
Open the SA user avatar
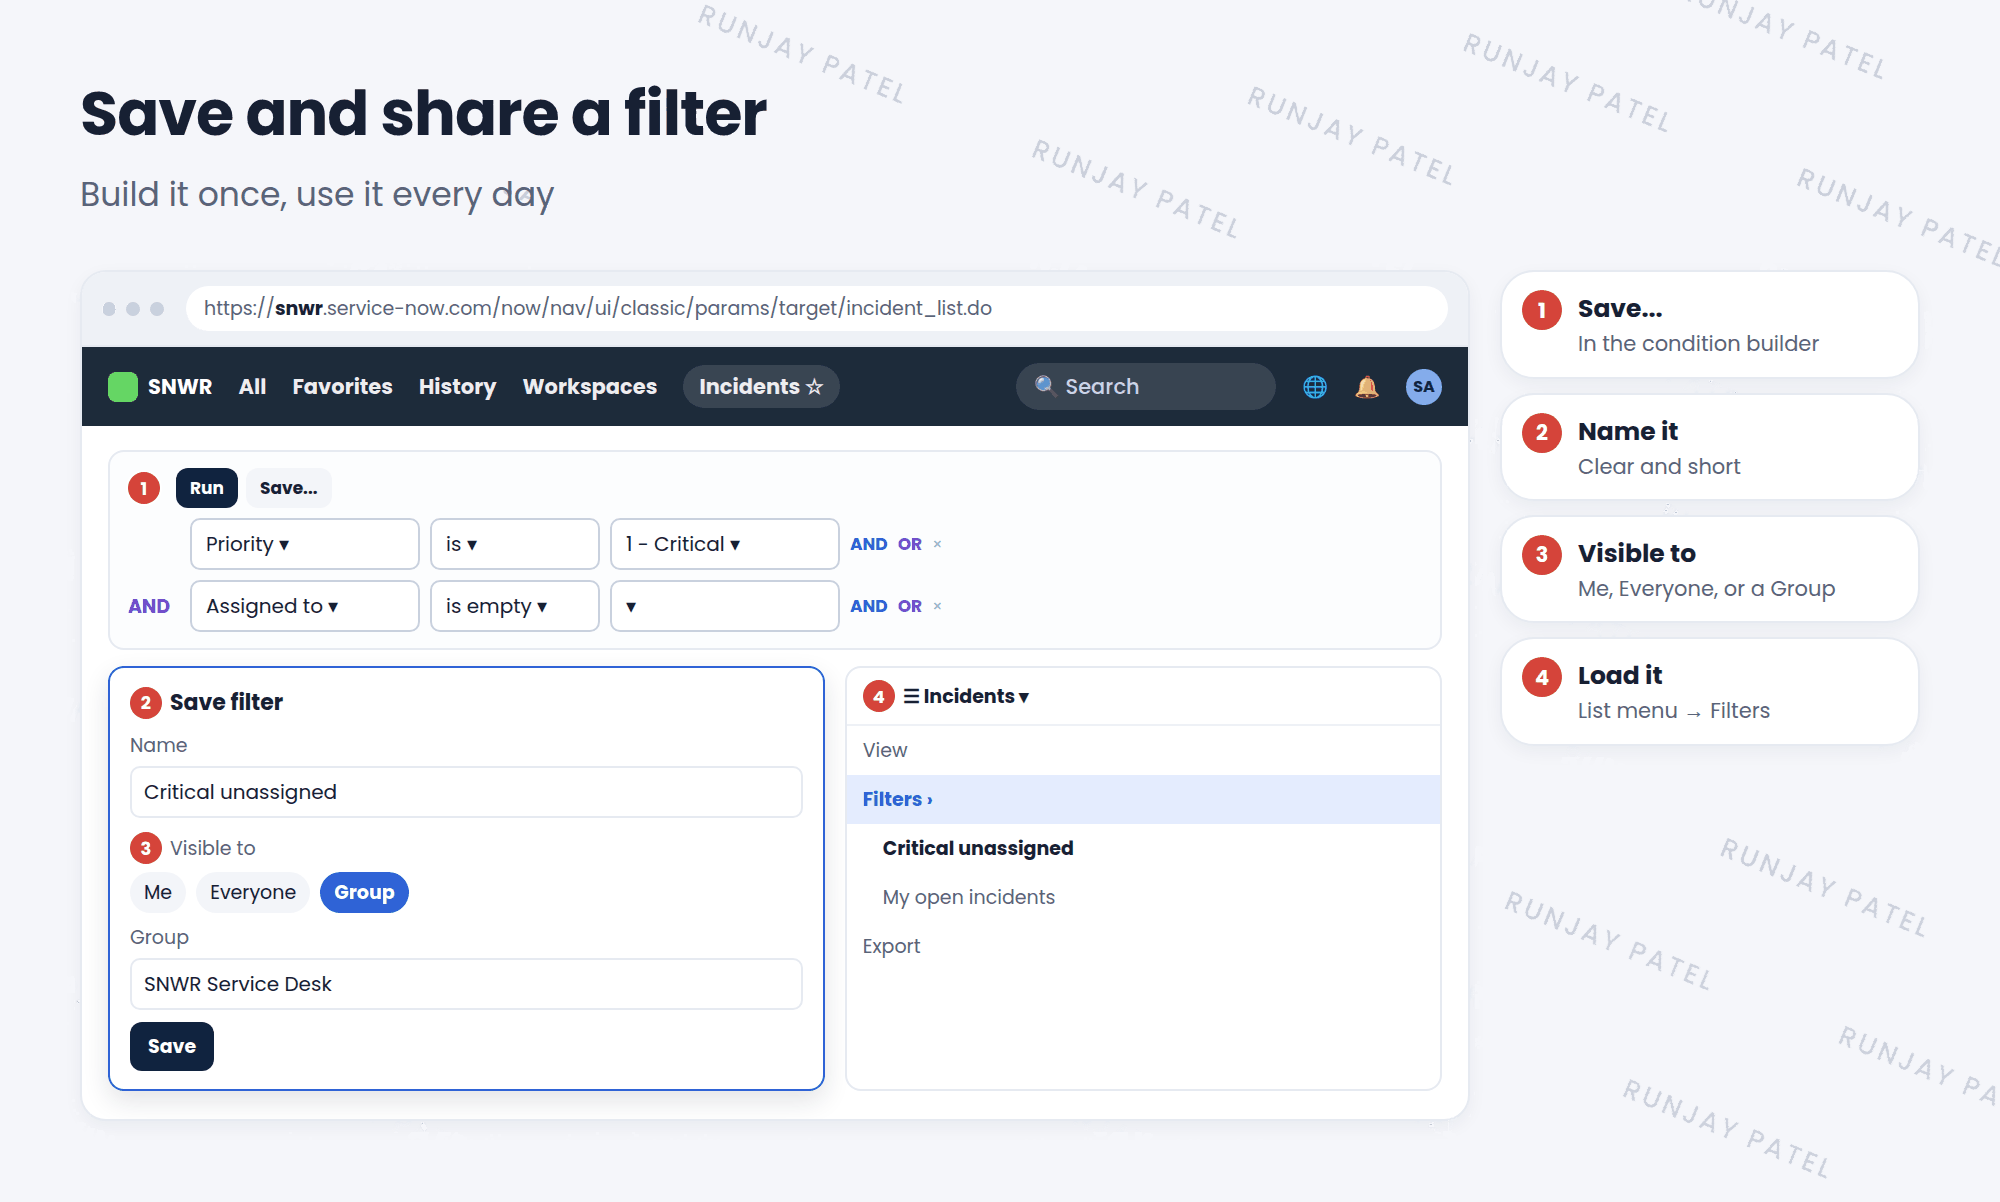pyautogui.click(x=1424, y=387)
